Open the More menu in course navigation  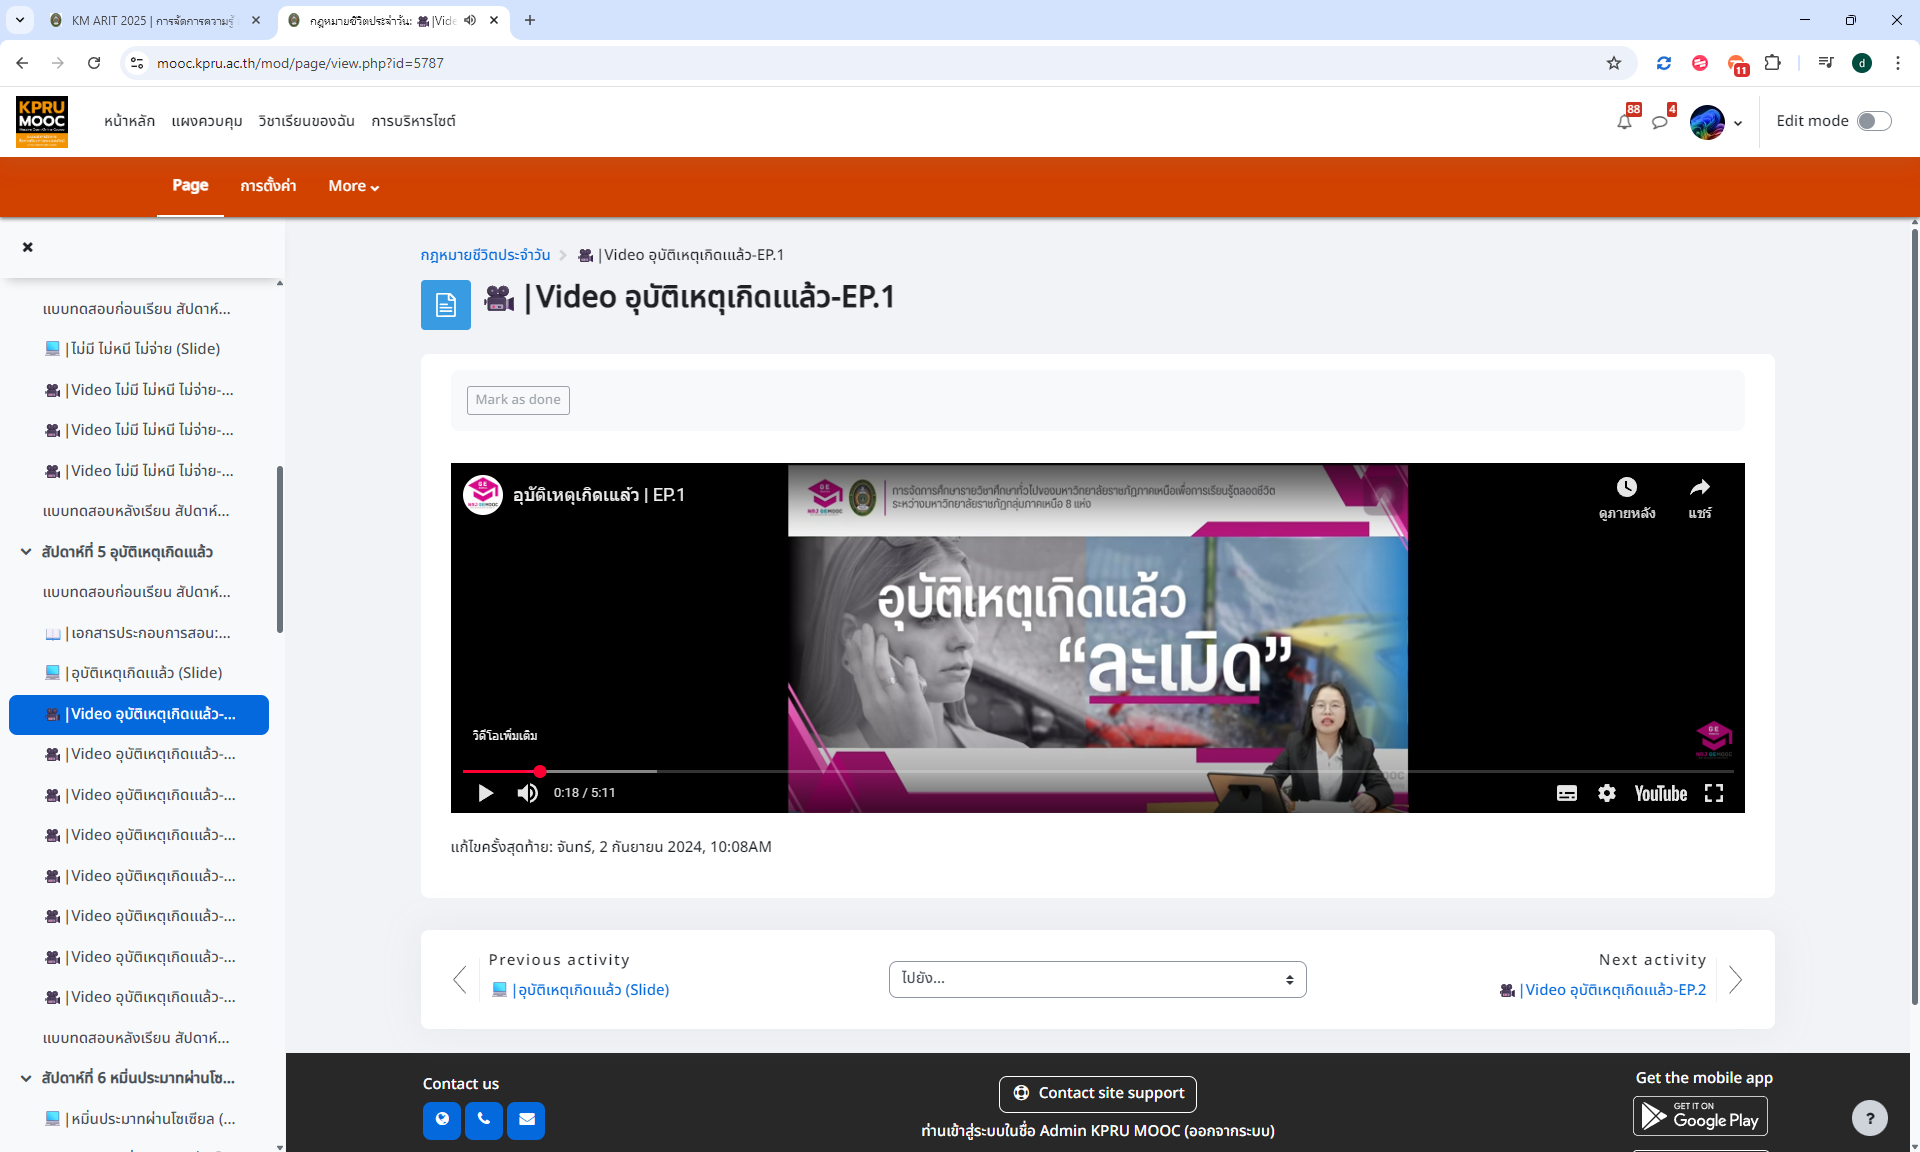[x=352, y=186]
